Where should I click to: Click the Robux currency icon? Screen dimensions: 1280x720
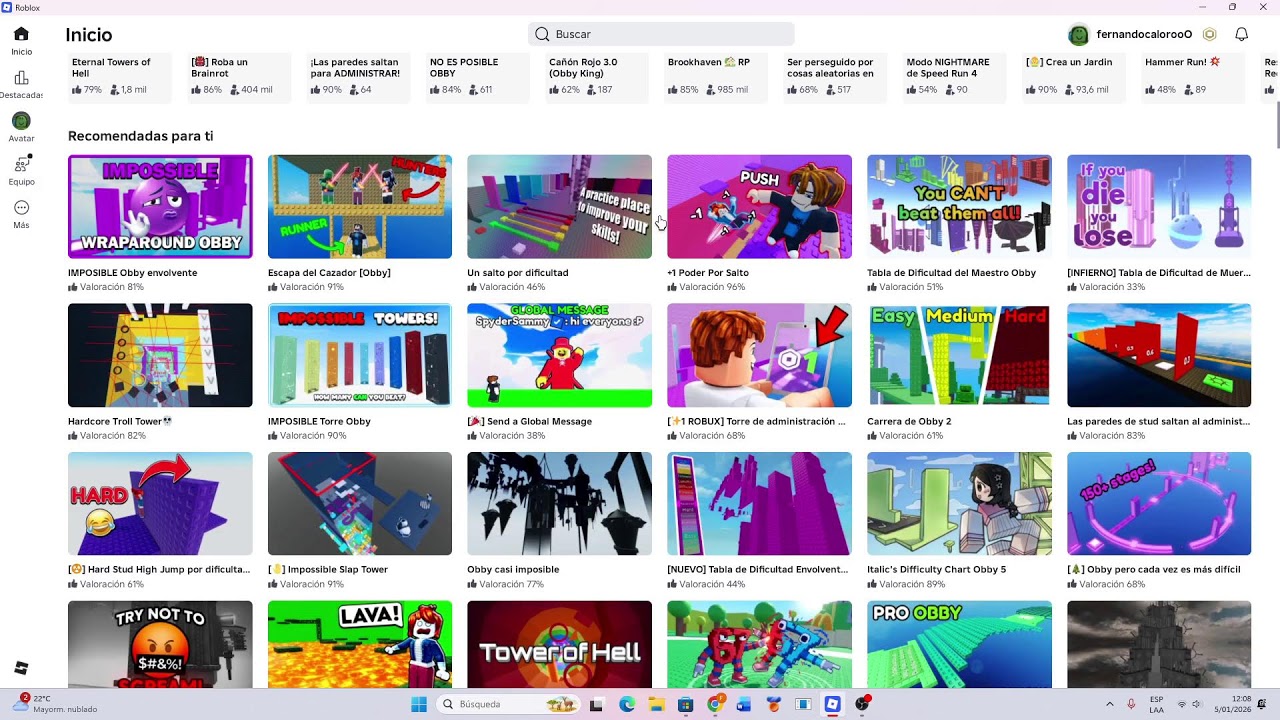pos(1210,34)
